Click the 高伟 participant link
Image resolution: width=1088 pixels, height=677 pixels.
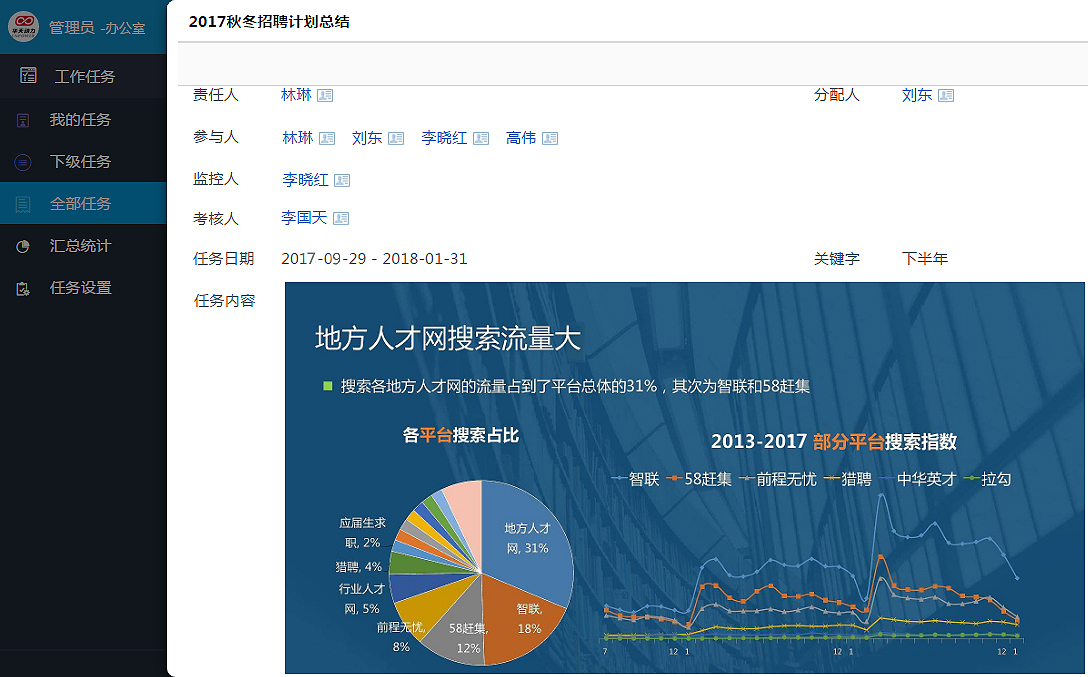pyautogui.click(x=521, y=138)
